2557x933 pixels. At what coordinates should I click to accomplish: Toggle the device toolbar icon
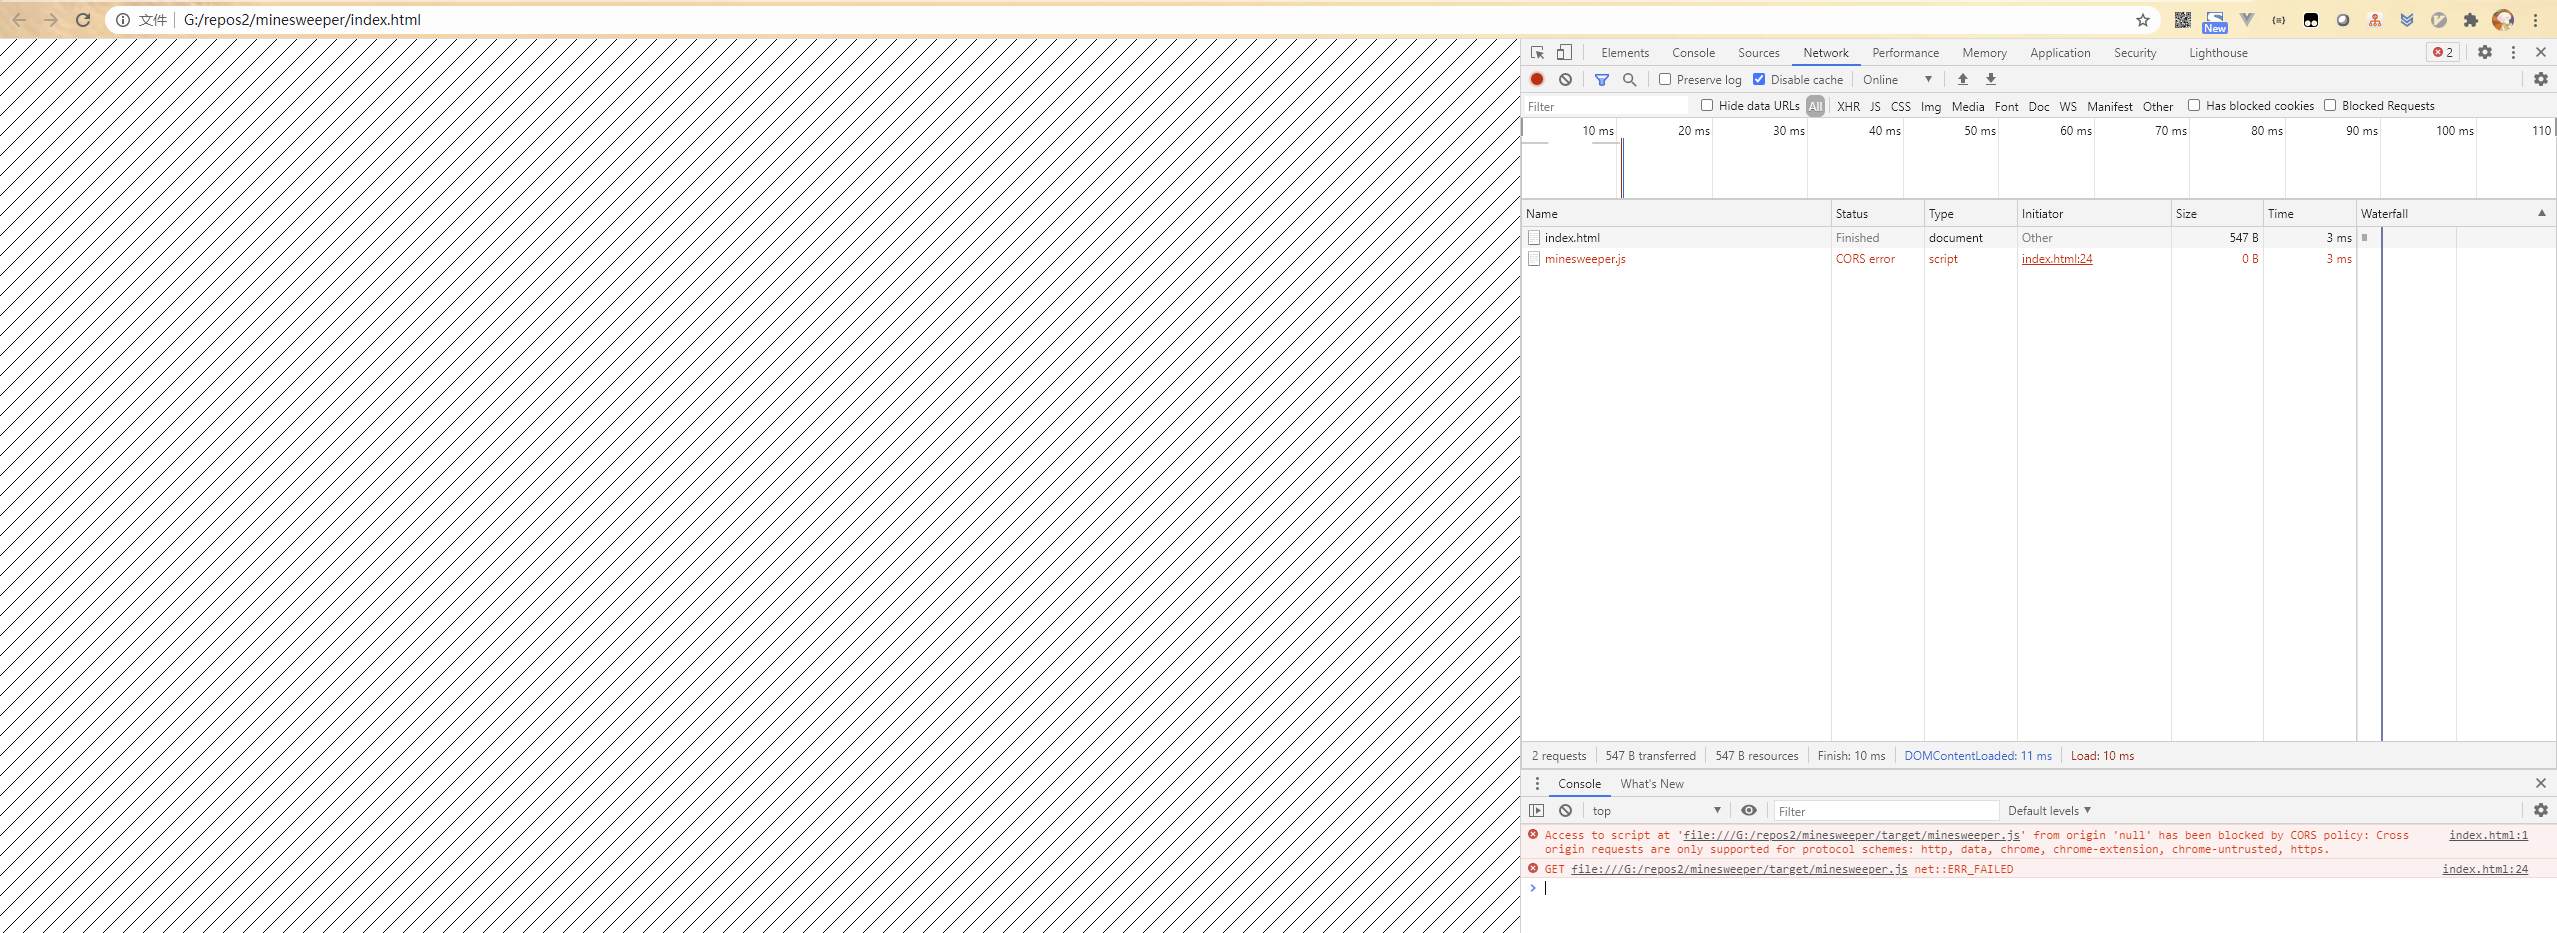pos(1564,53)
